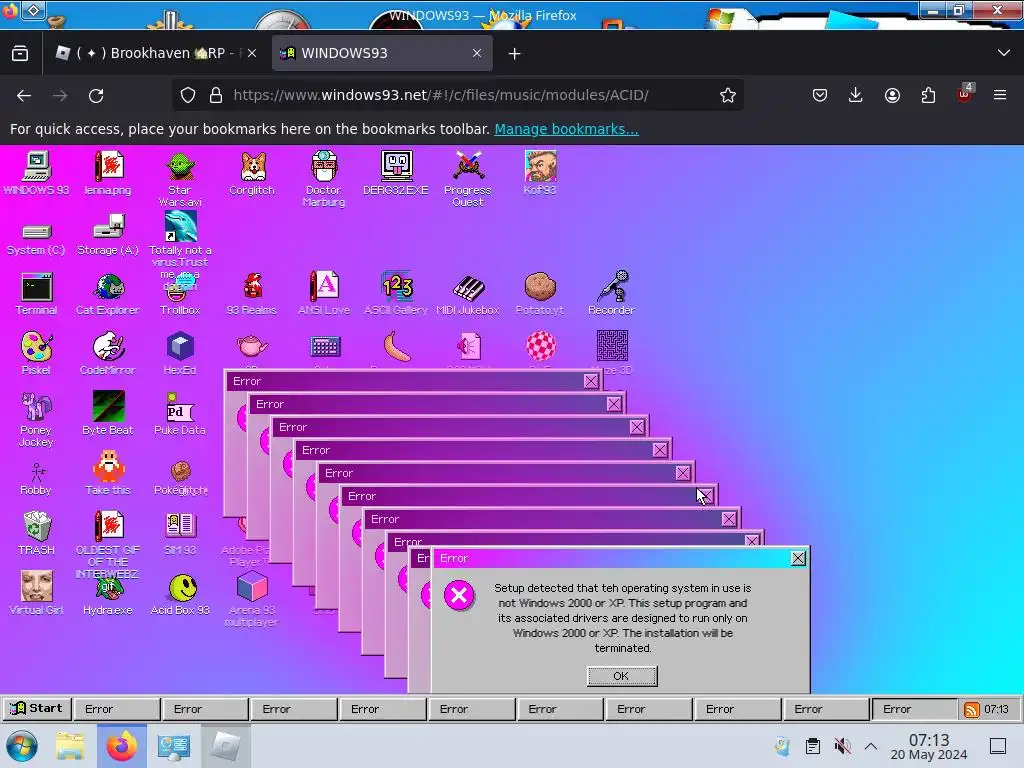Open HexEd cube icon
The image size is (1024, 768).
coord(180,353)
